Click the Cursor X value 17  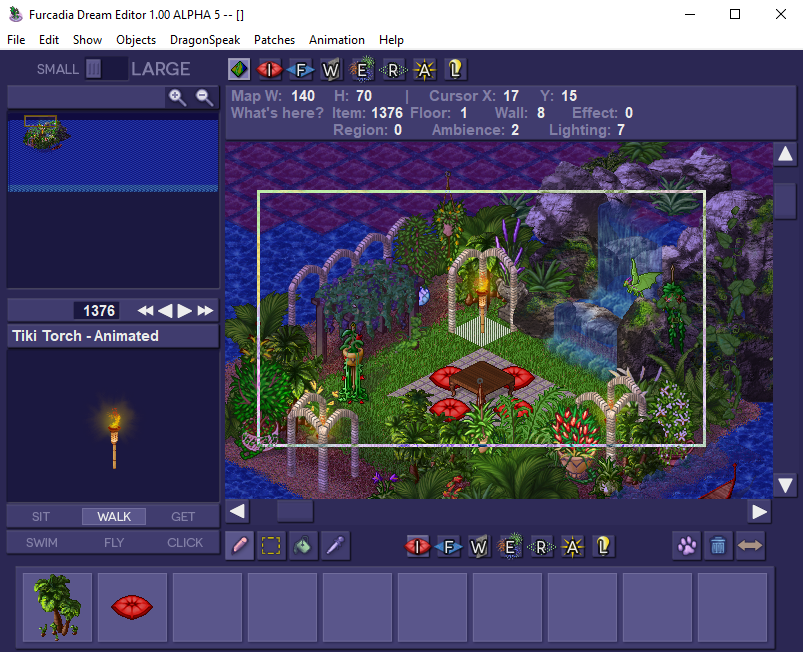[x=511, y=96]
